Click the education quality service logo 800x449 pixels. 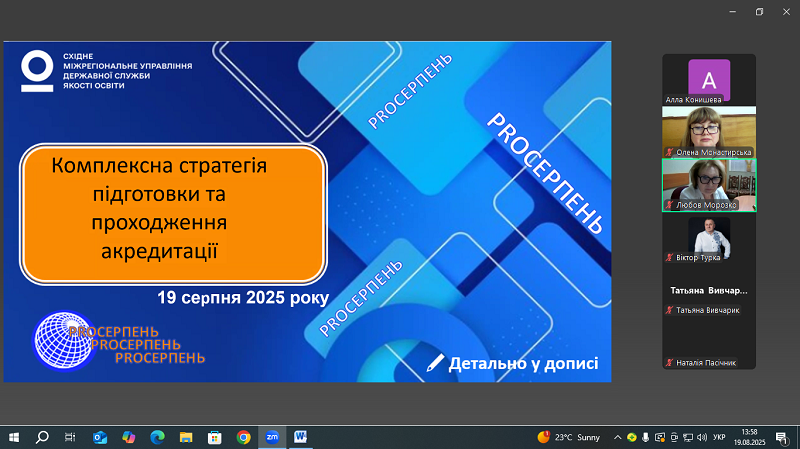pyautogui.click(x=106, y=71)
